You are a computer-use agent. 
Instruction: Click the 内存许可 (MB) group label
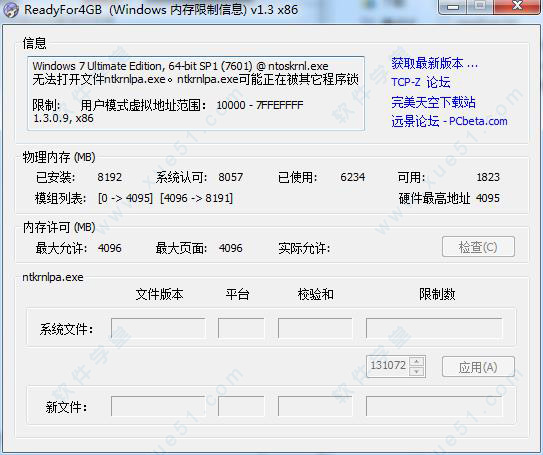(x=59, y=227)
